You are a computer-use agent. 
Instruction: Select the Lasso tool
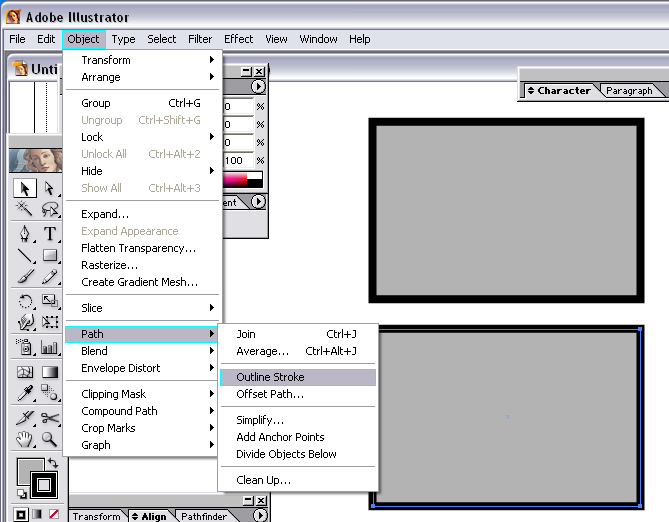(50, 209)
